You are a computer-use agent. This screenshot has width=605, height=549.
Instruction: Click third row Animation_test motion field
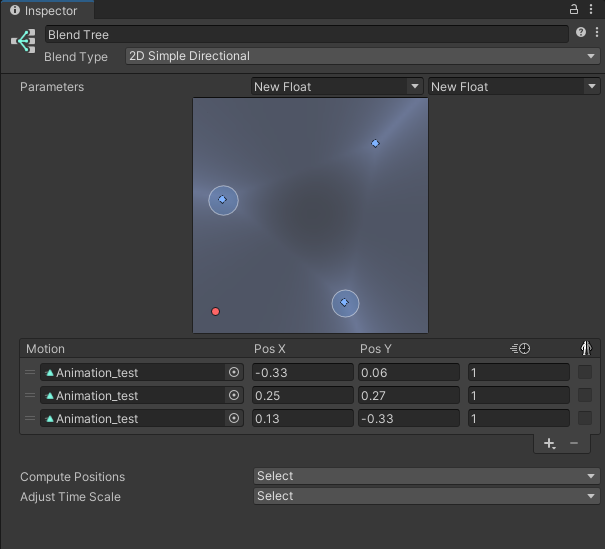[x=133, y=418]
